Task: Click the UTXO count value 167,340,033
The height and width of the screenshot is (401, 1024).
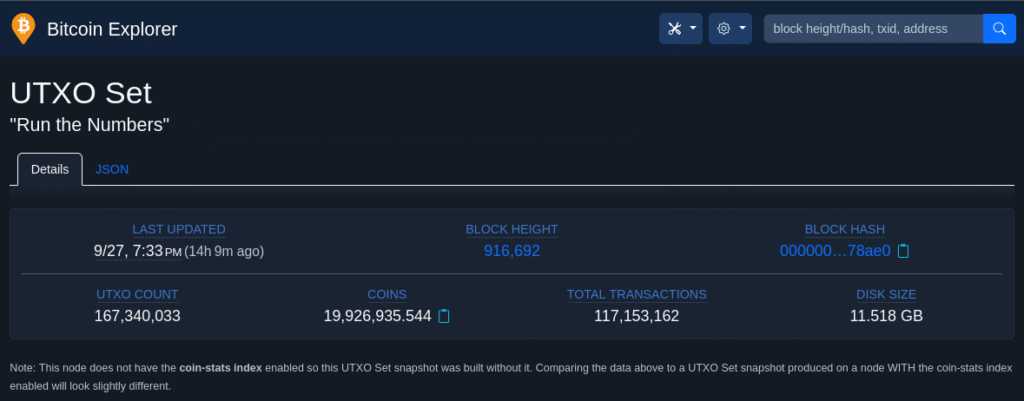Action: click(x=138, y=316)
